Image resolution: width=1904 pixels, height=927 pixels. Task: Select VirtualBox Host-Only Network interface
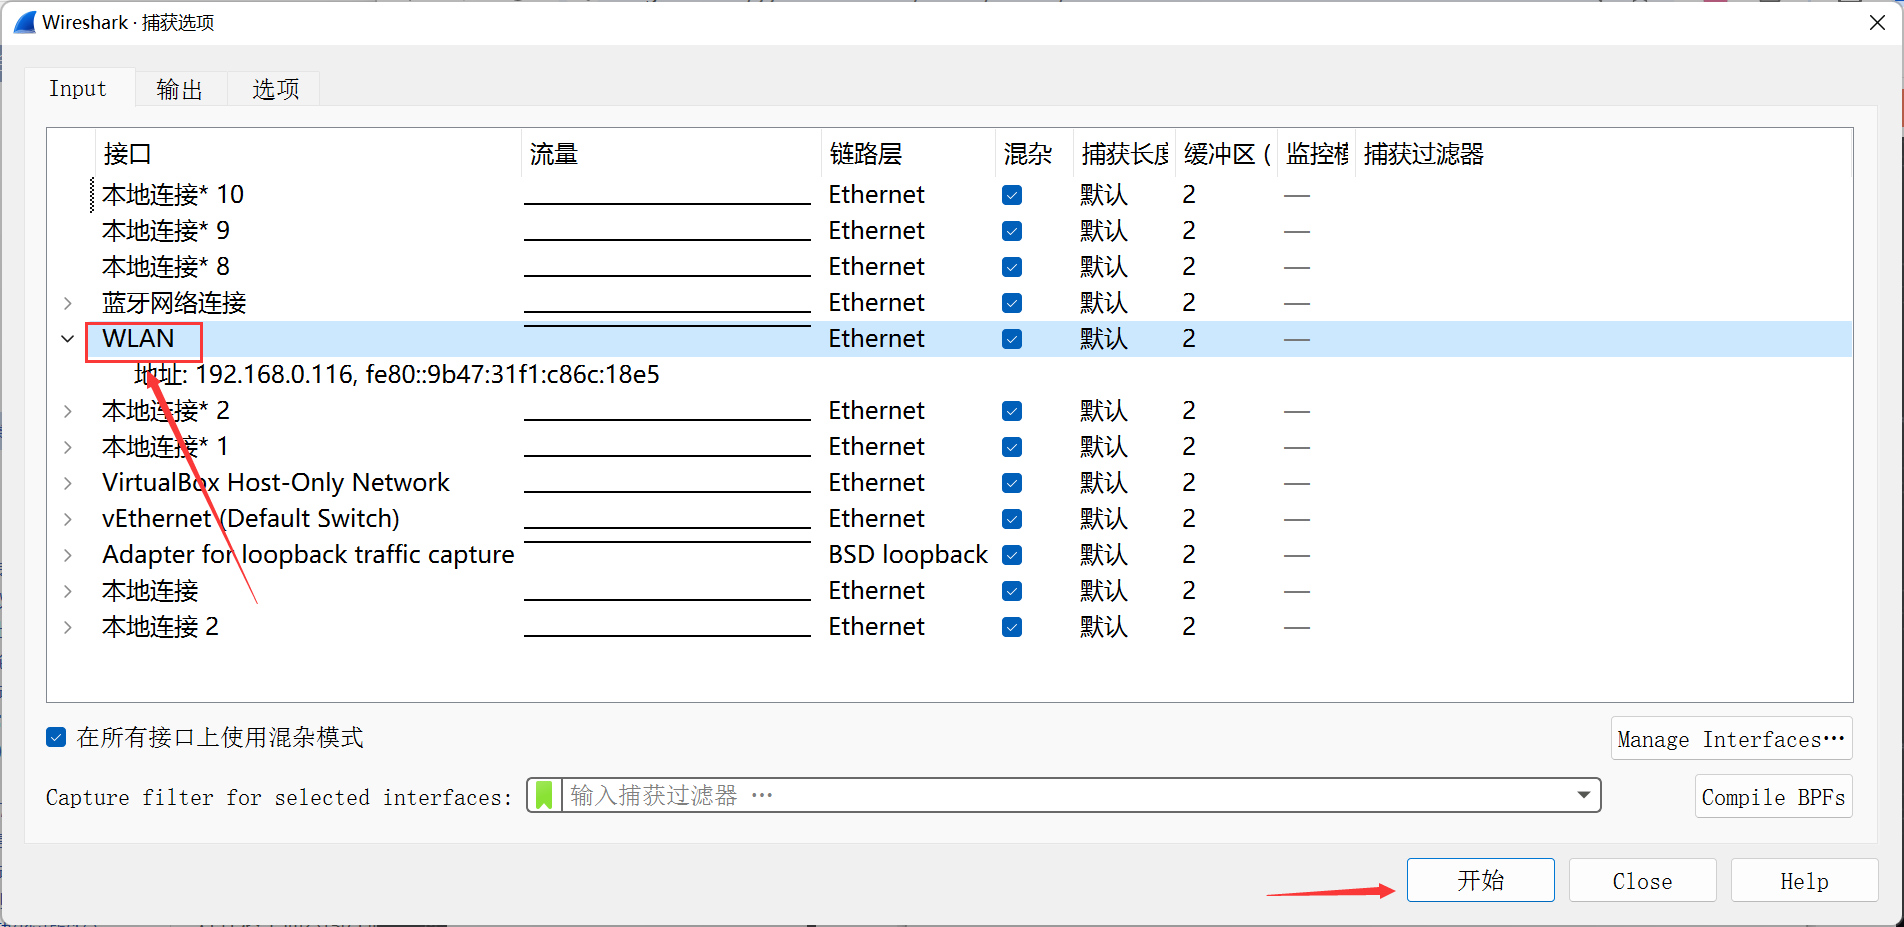pyautogui.click(x=276, y=483)
